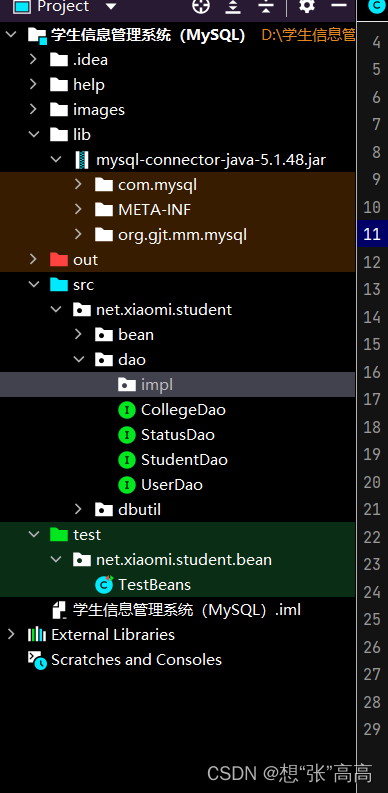Click the locate/select opened file target icon
Screen dimensions: 388x793
(x=201, y=6)
